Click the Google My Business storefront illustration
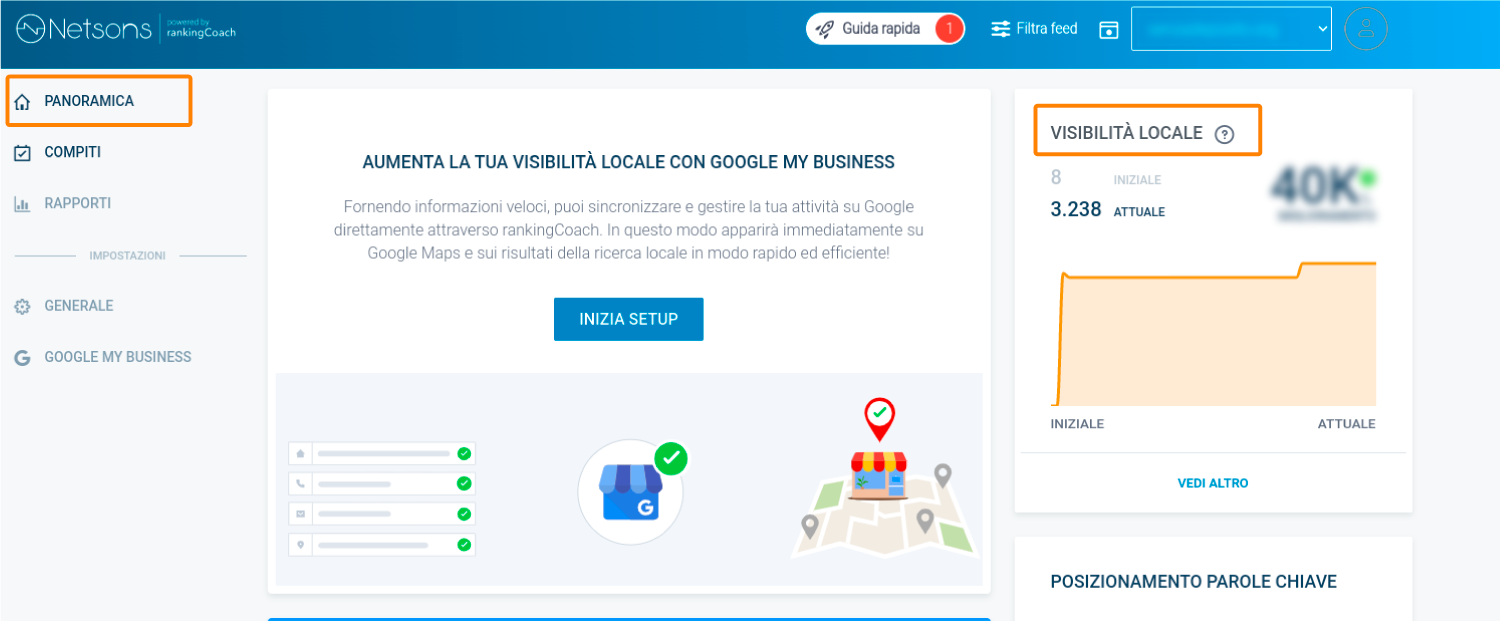Image resolution: width=1500 pixels, height=621 pixels. click(x=630, y=492)
